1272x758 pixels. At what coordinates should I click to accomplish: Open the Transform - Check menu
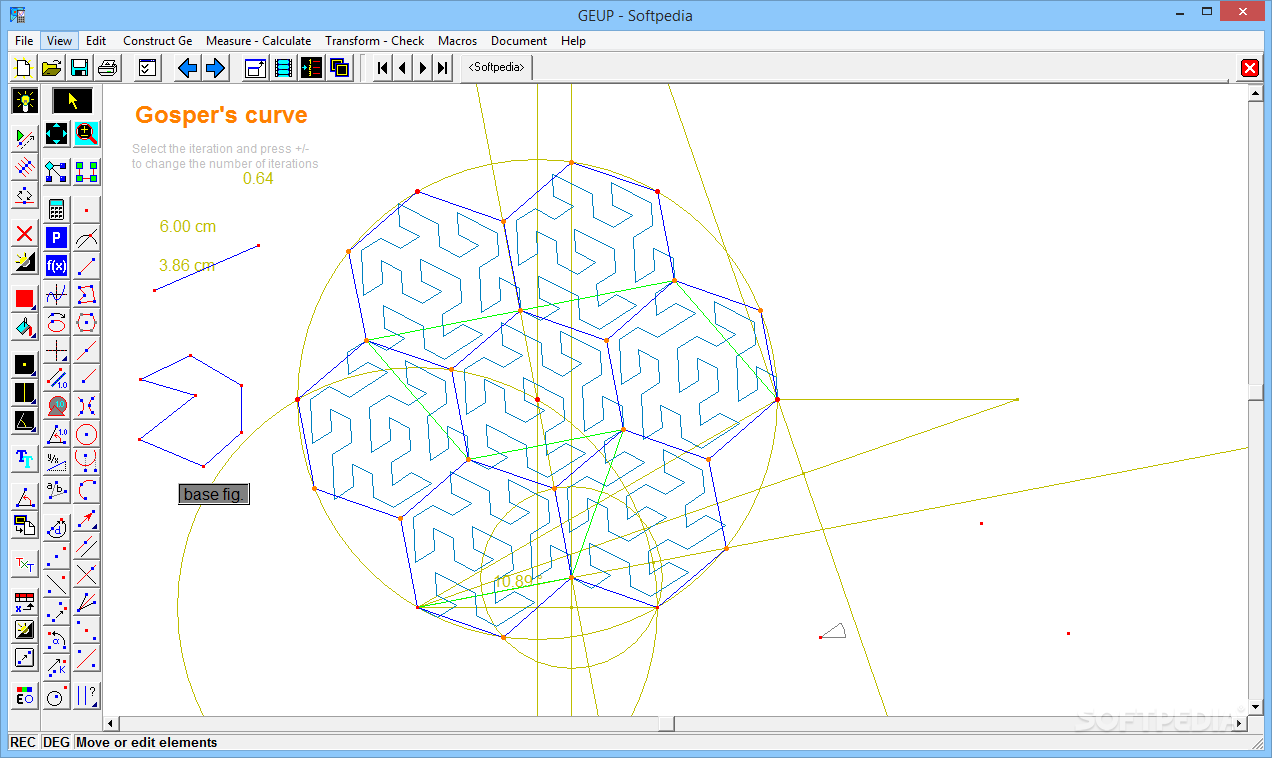(375, 41)
